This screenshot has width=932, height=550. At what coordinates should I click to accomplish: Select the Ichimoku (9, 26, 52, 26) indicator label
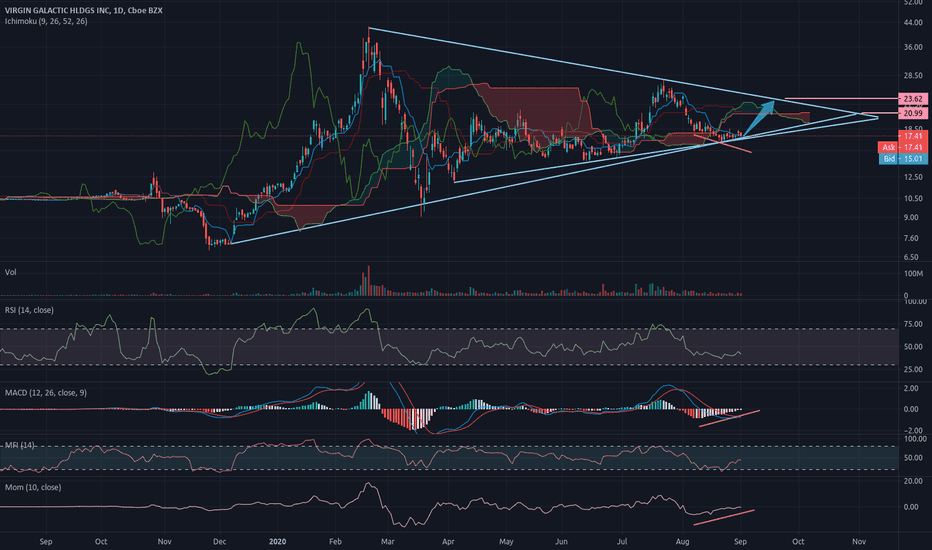click(x=46, y=21)
